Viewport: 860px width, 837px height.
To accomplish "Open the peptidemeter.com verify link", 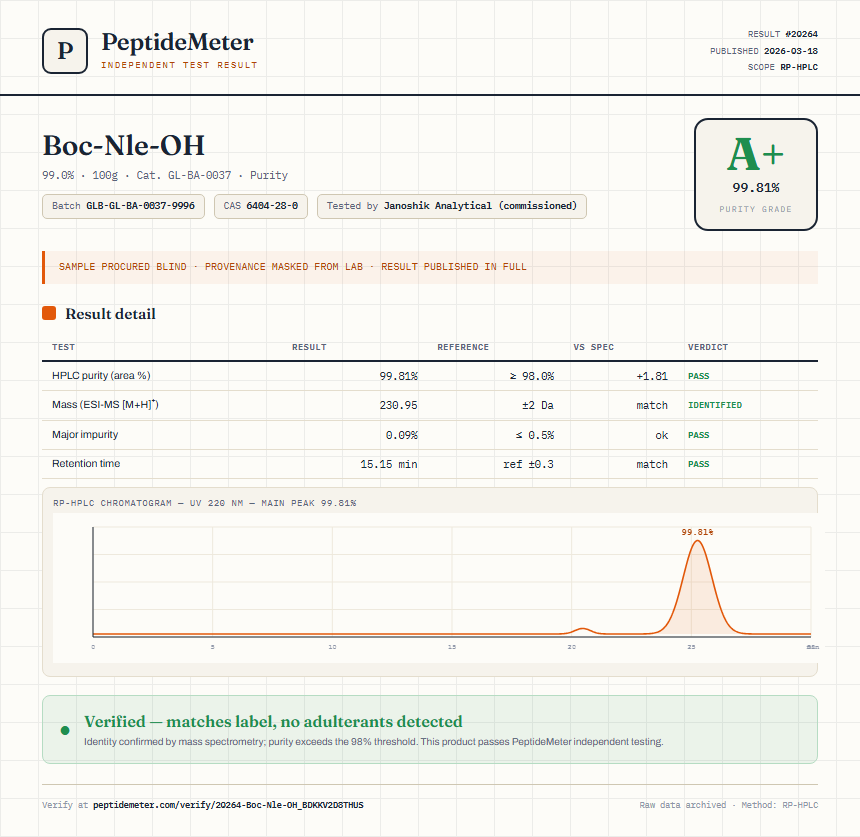I will pyautogui.click(x=228, y=805).
